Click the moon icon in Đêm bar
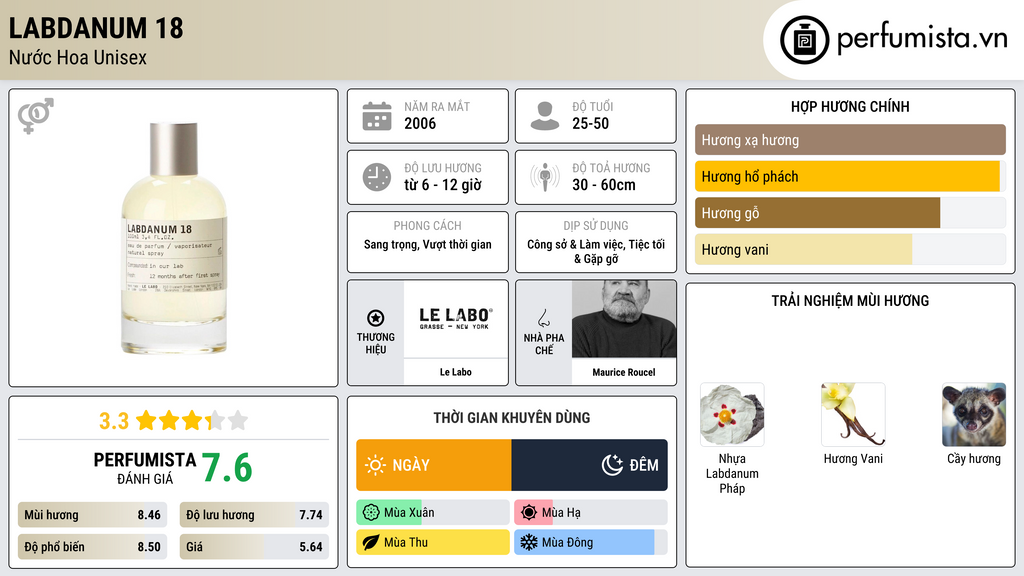The image size is (1024, 576). pos(612,465)
